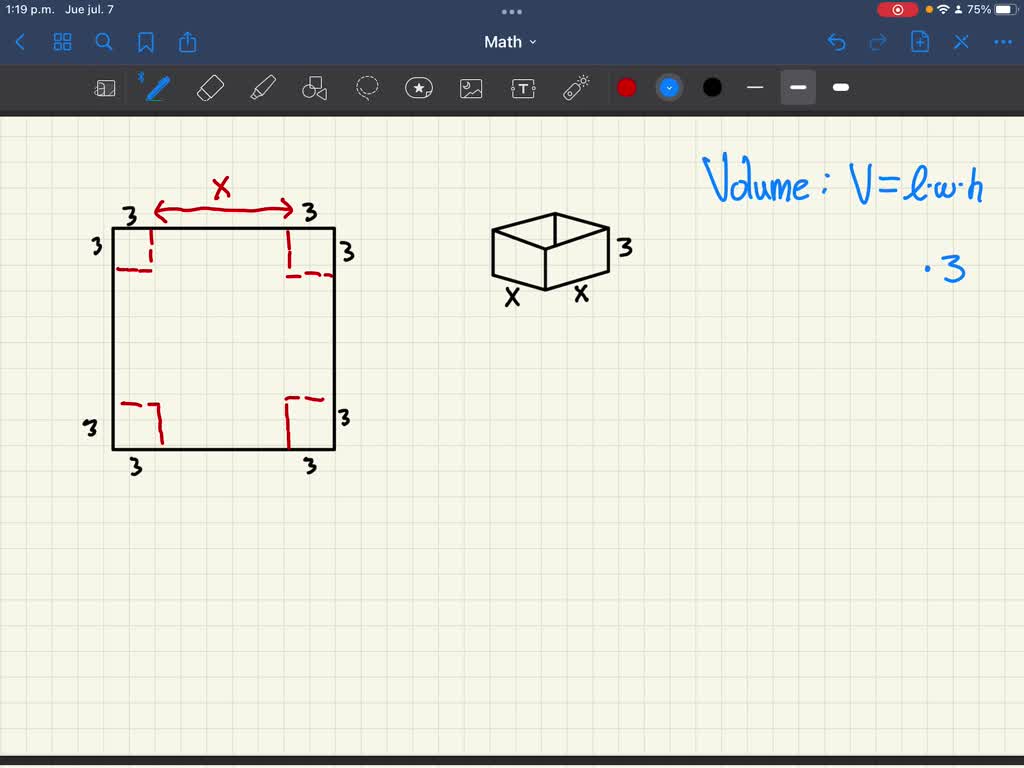1024x768 pixels.
Task: Switch to the Highlighter tool
Action: tap(263, 88)
